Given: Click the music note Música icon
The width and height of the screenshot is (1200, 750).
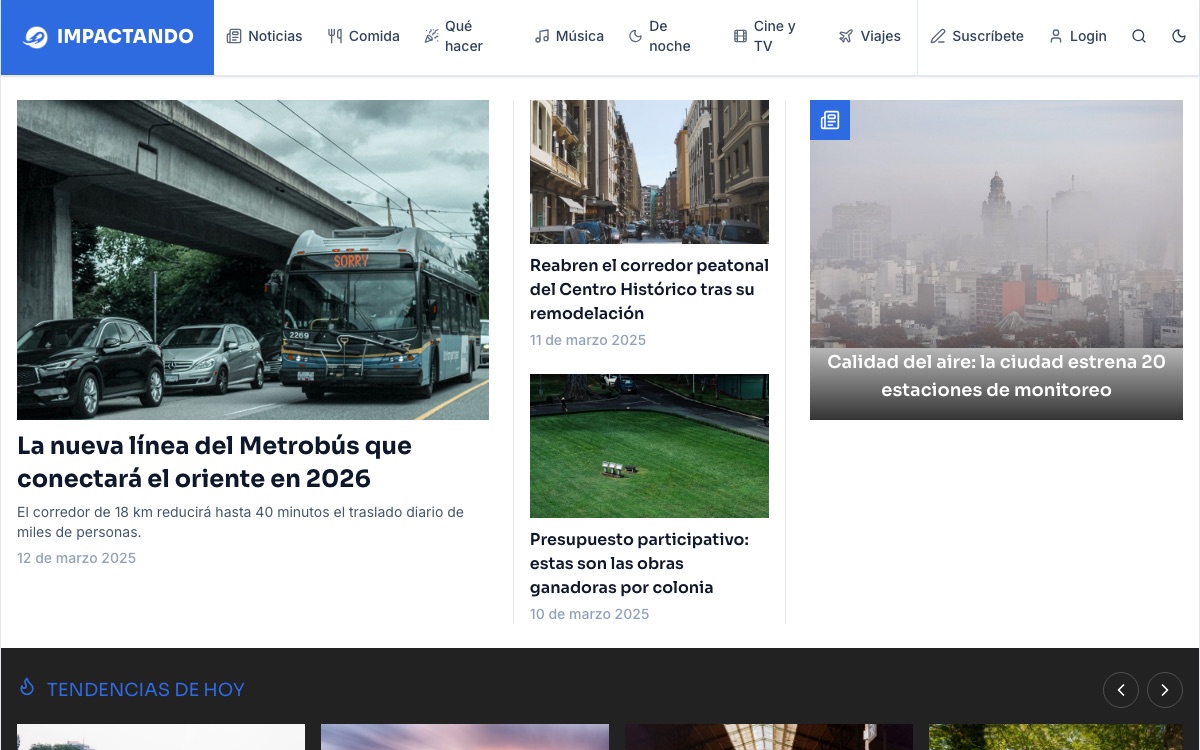Looking at the screenshot, I should click(x=542, y=36).
